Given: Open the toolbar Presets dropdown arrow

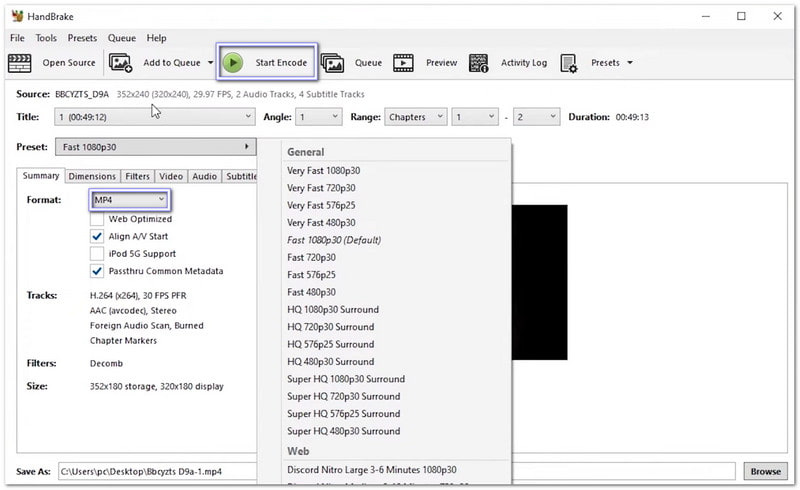Looking at the screenshot, I should (x=630, y=63).
